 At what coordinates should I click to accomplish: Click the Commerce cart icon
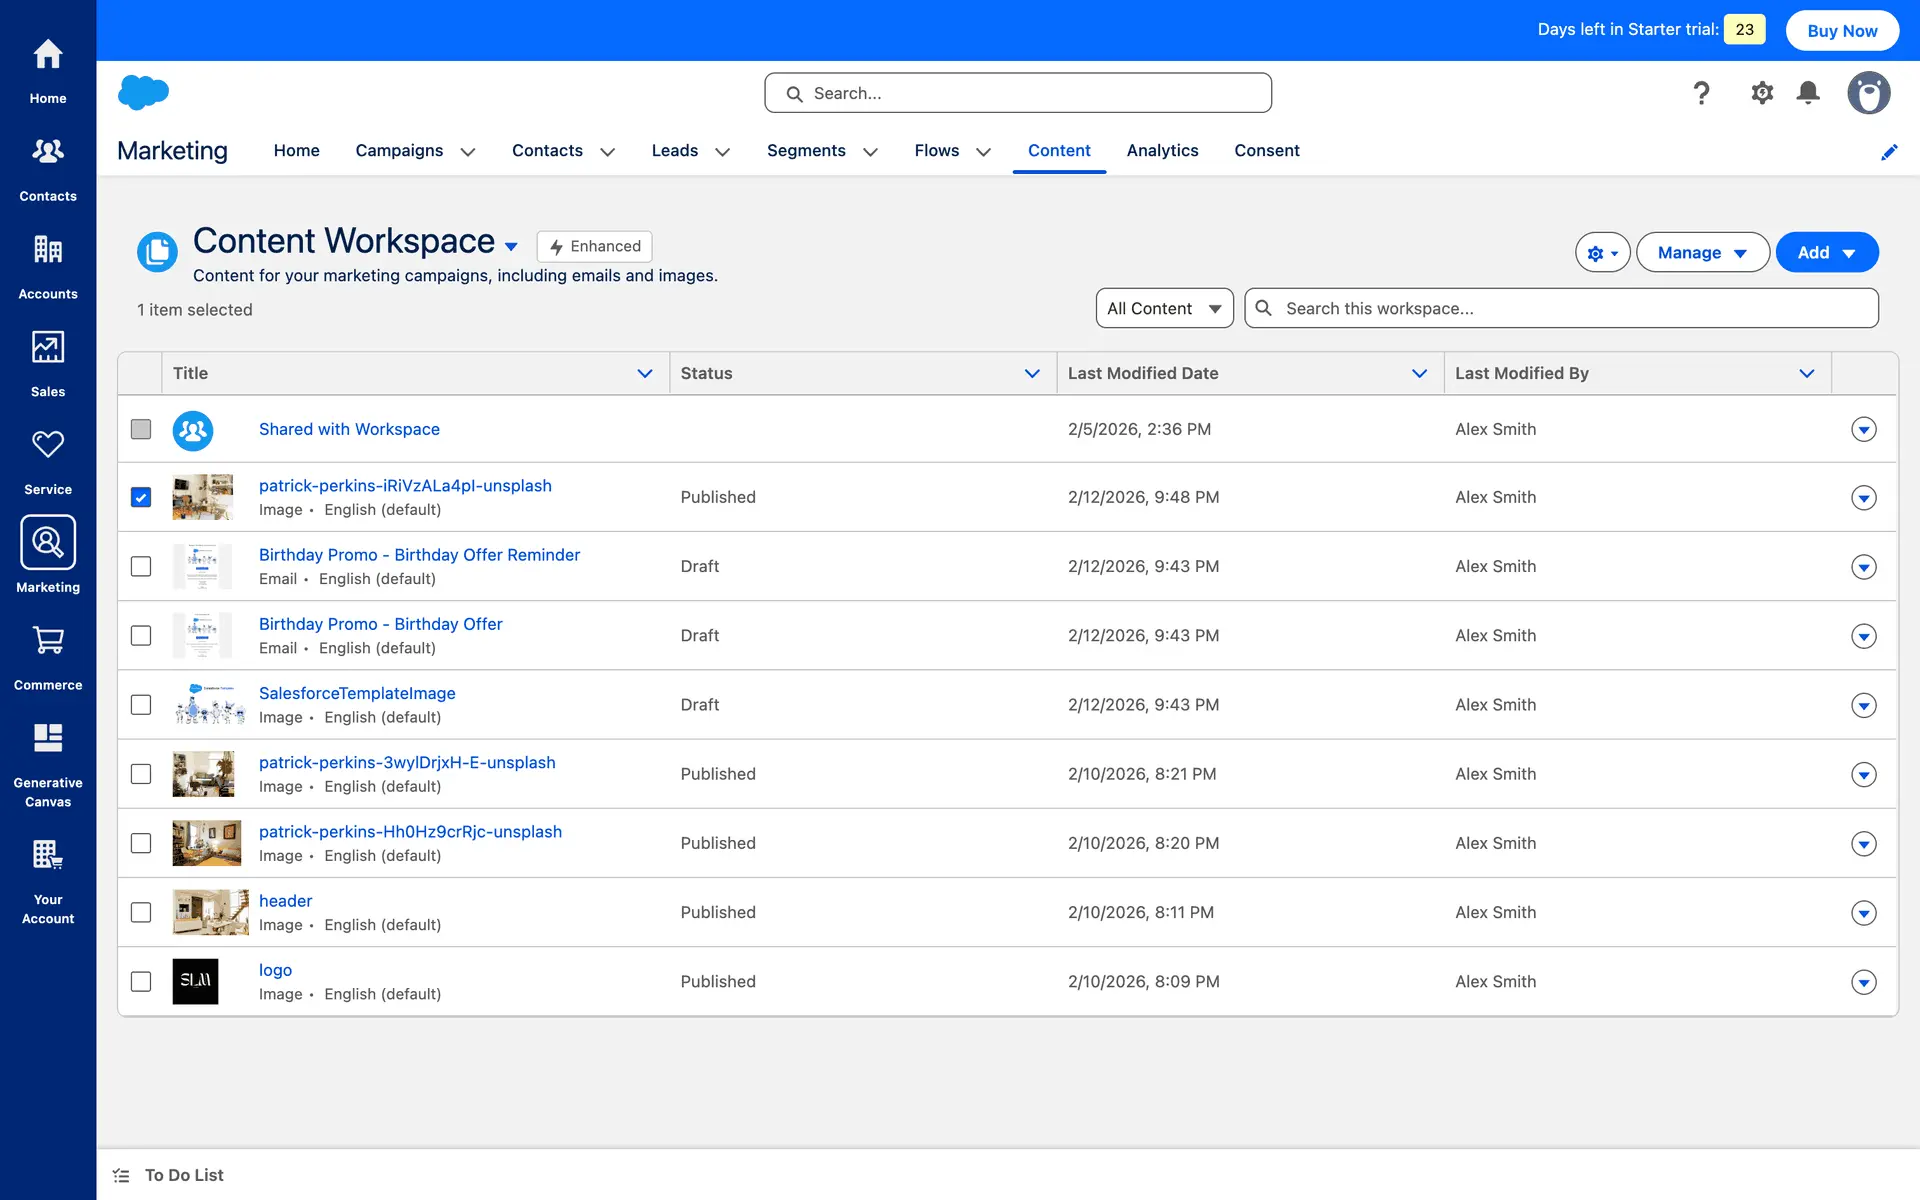pos(48,641)
